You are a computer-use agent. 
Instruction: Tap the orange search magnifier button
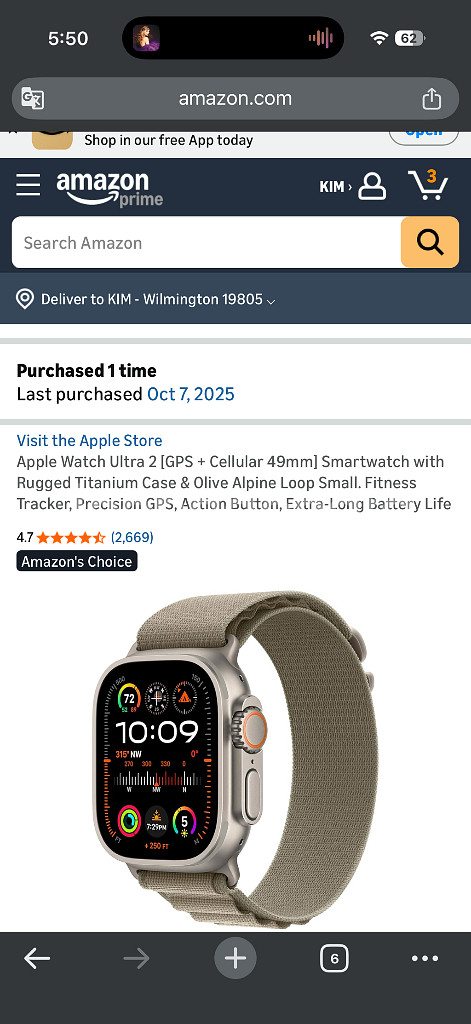point(430,242)
